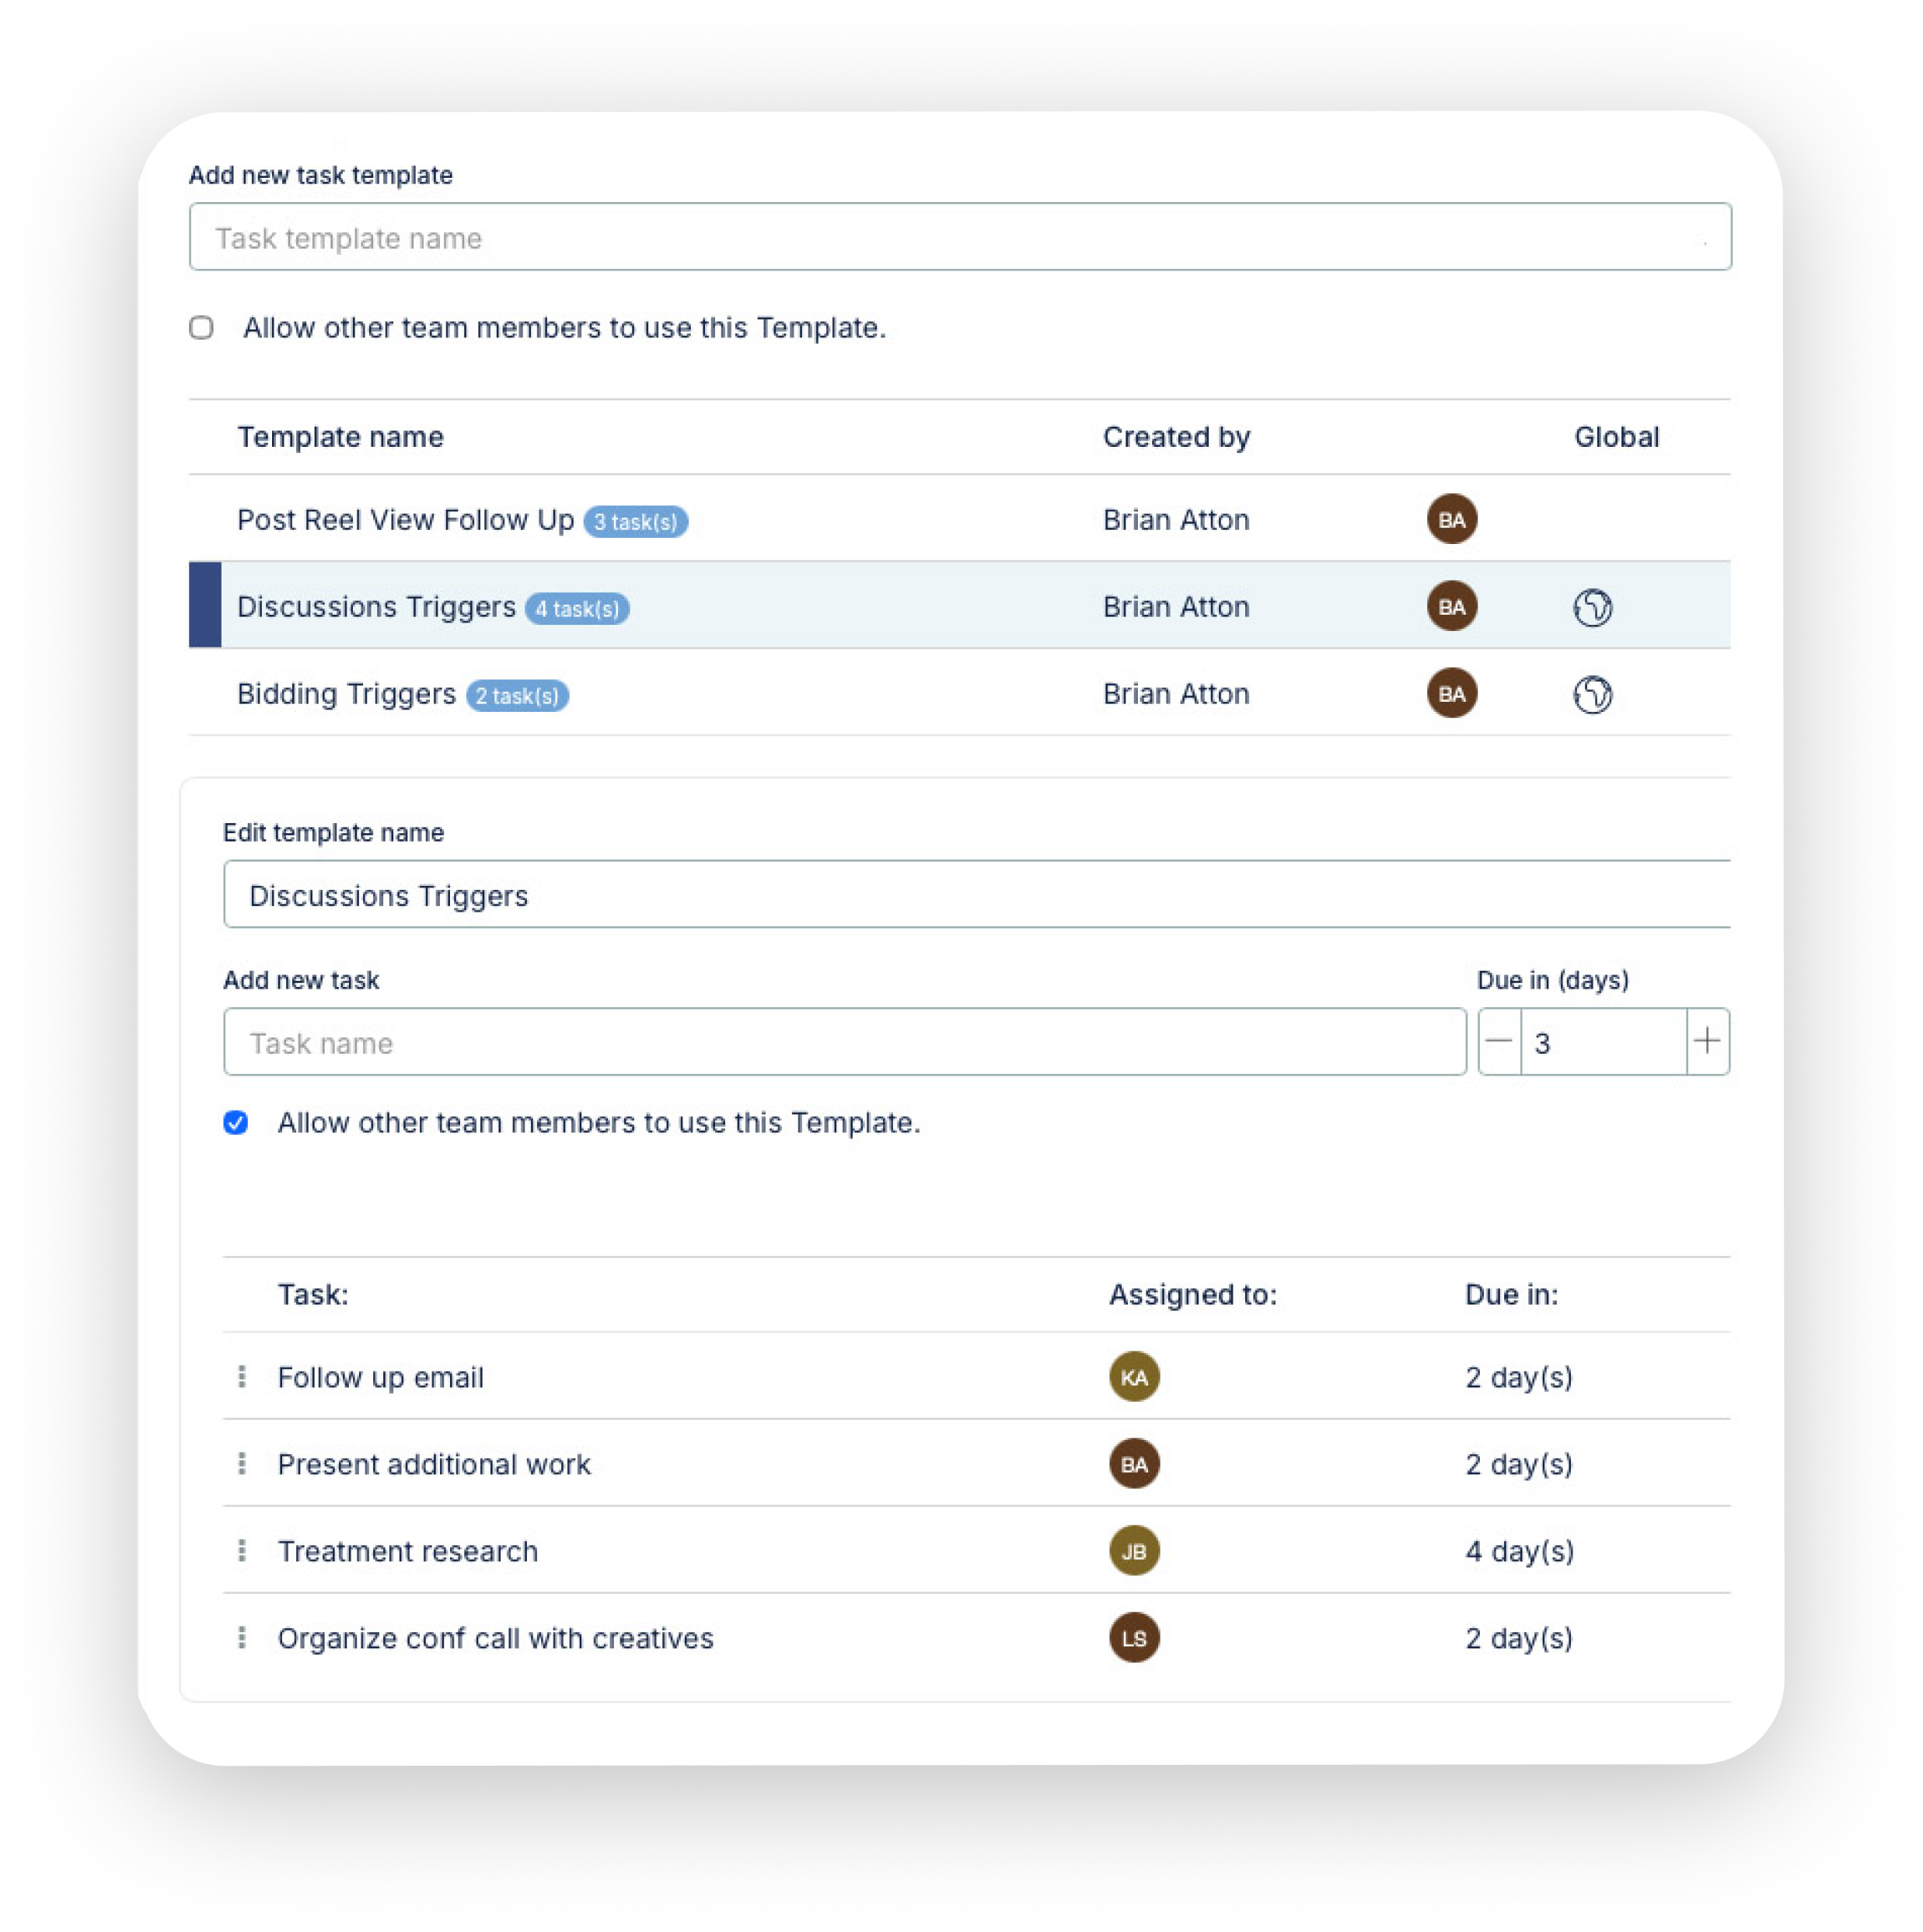Decrease due in days with minus button
Image resolution: width=1923 pixels, height=1932 pixels.
point(1499,1042)
